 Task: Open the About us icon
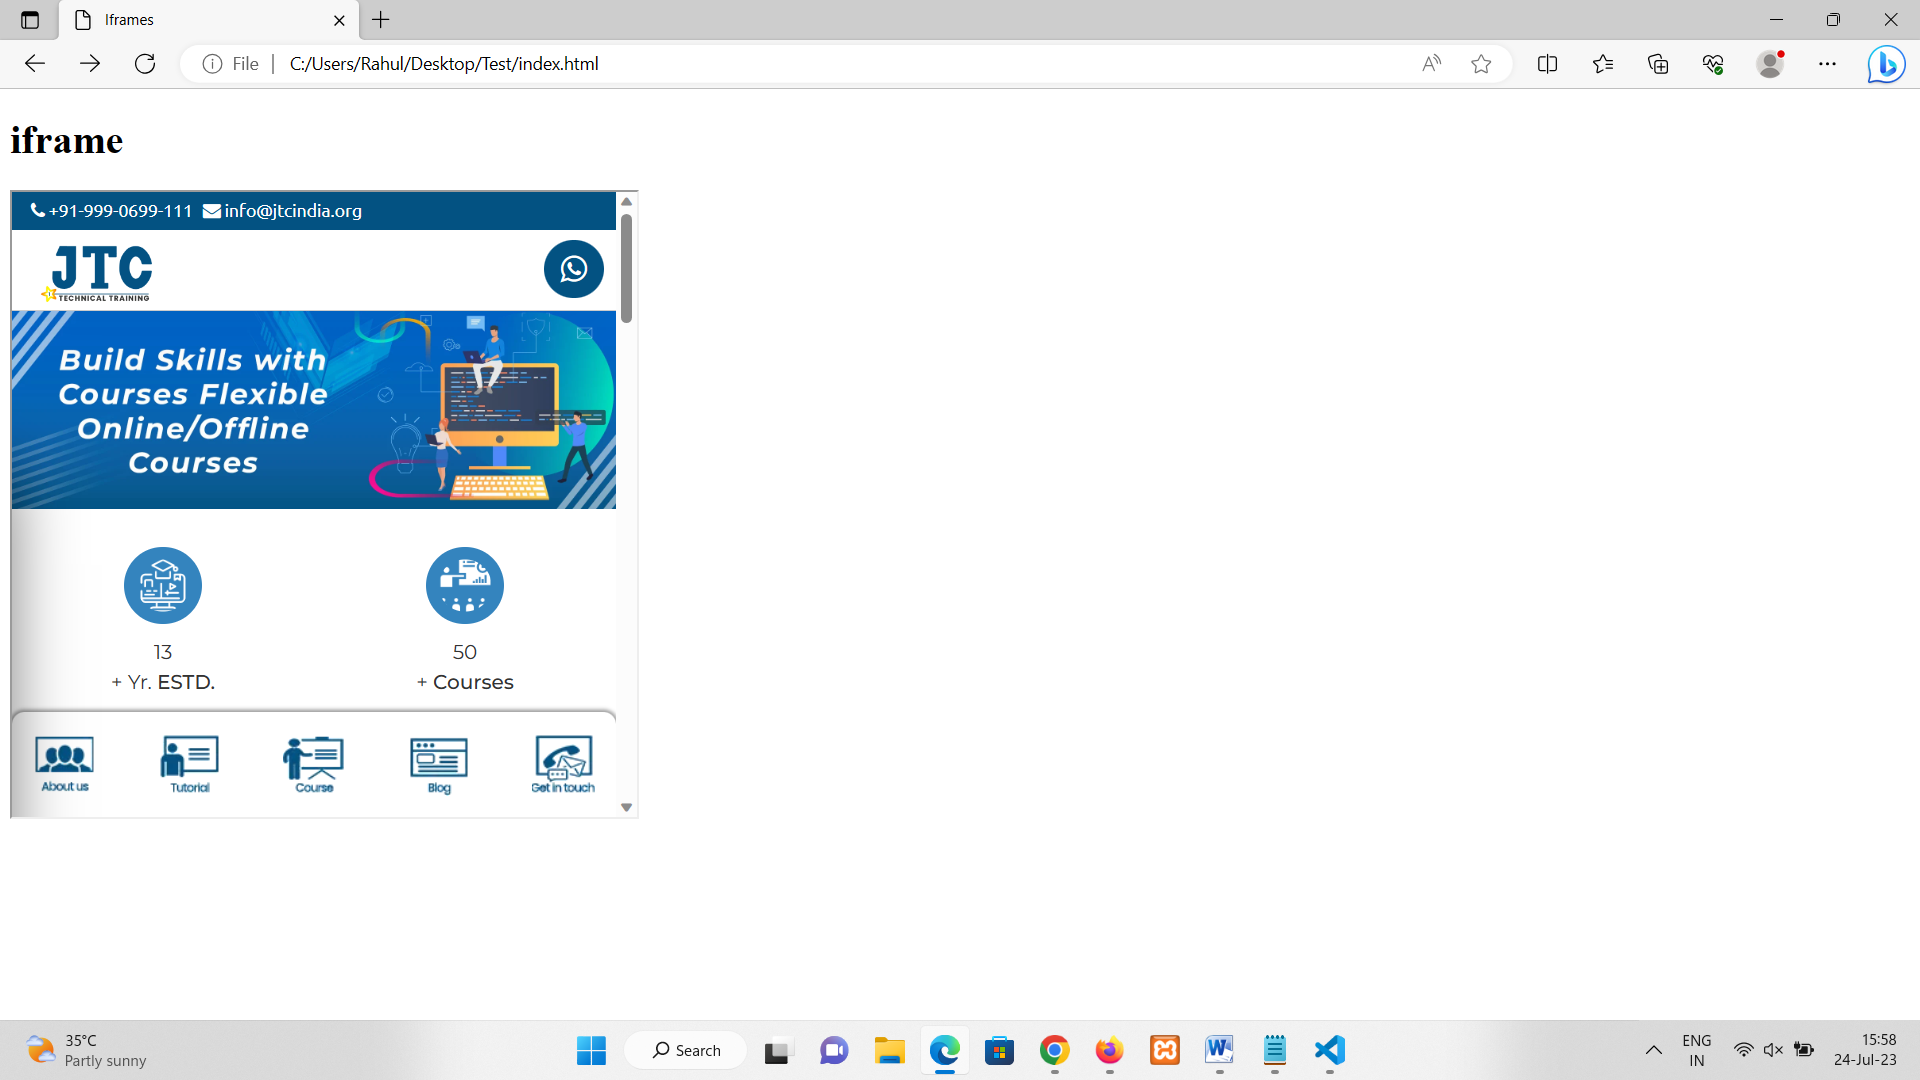(65, 764)
